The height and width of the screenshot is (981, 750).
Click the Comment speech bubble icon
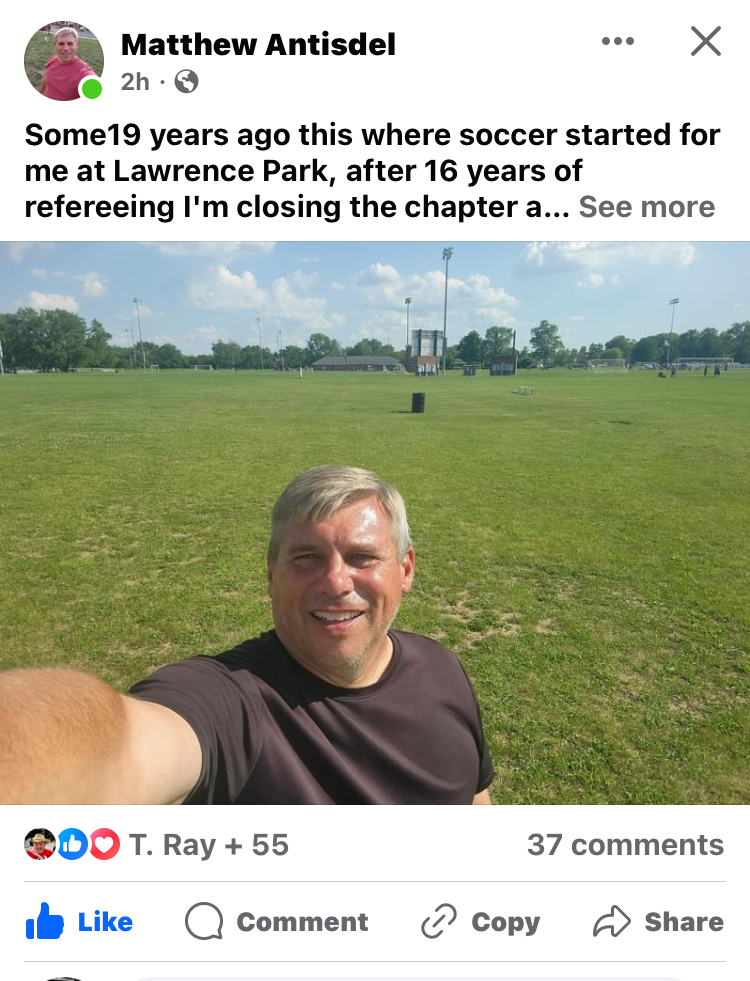coord(204,921)
